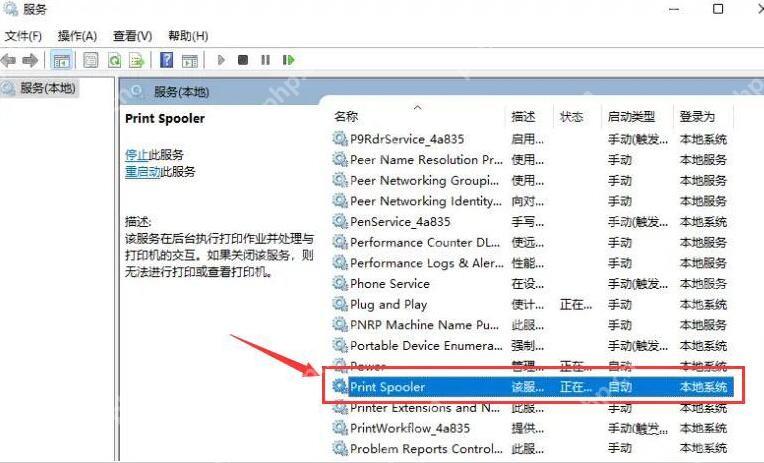The width and height of the screenshot is (764, 463).
Task: Open the 文件(F) menu
Action: [23, 36]
